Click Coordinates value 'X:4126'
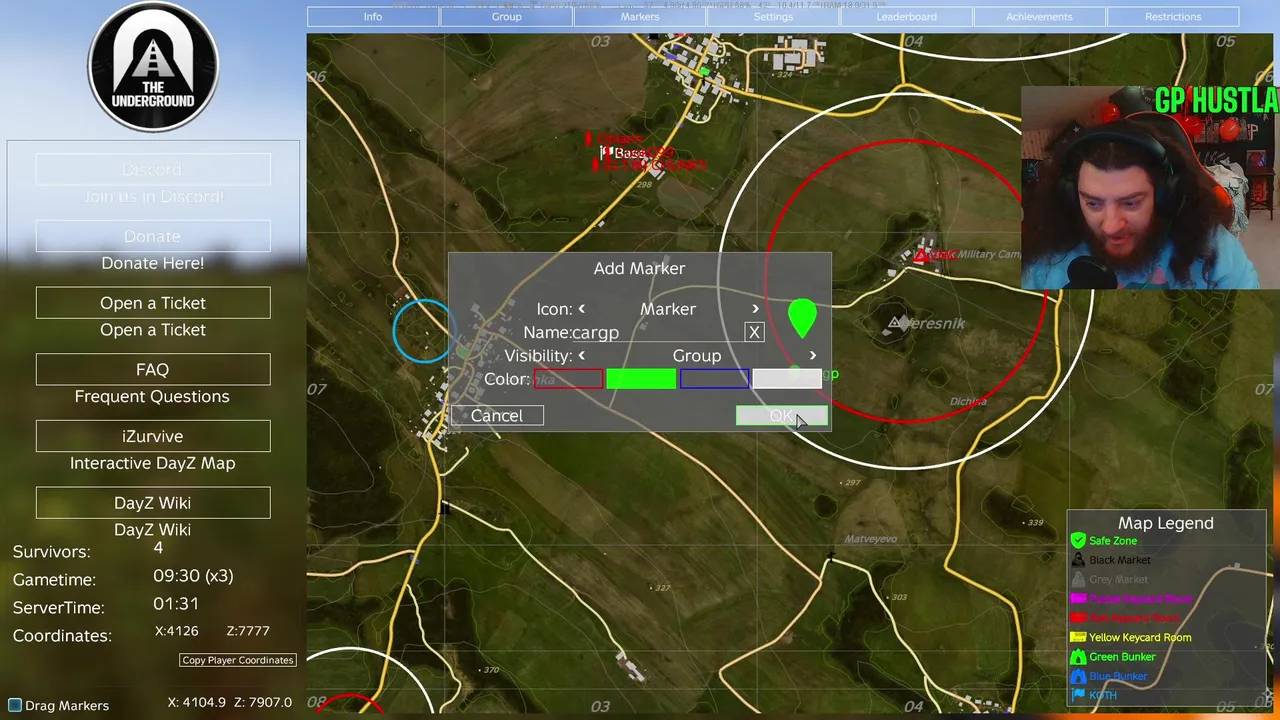This screenshot has width=1280, height=720. click(177, 631)
